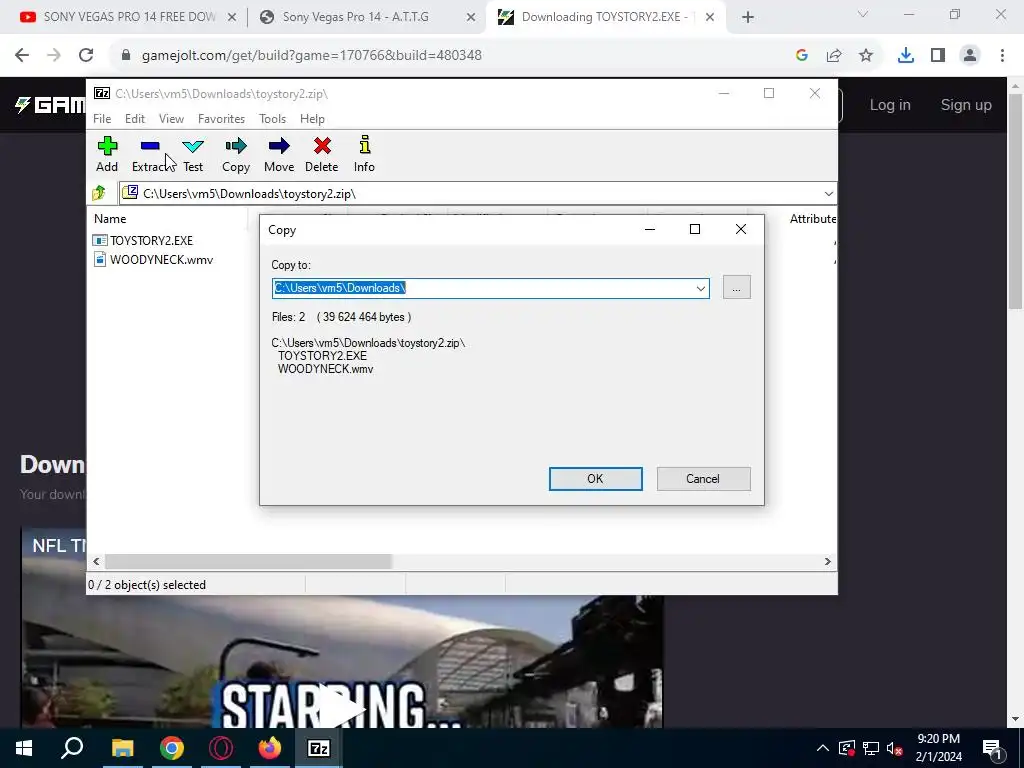Open Windows taskbar search
The width and height of the screenshot is (1024, 768).
tap(72, 748)
